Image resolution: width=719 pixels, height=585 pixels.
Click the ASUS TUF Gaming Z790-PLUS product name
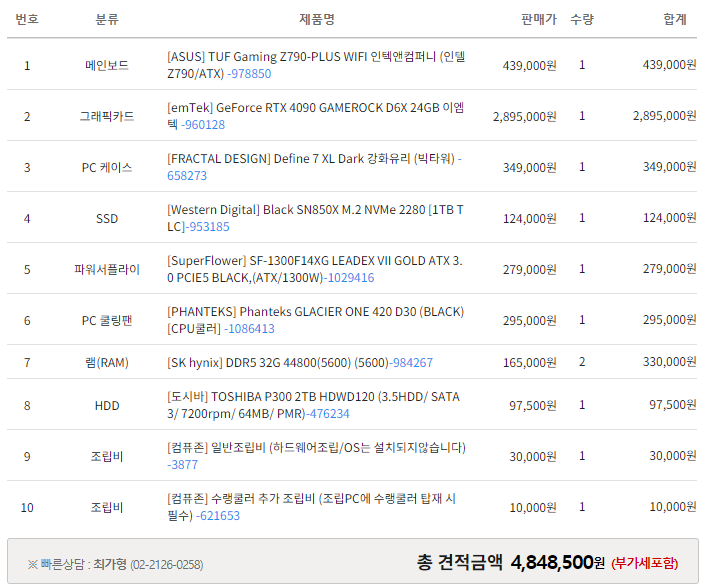click(x=316, y=65)
